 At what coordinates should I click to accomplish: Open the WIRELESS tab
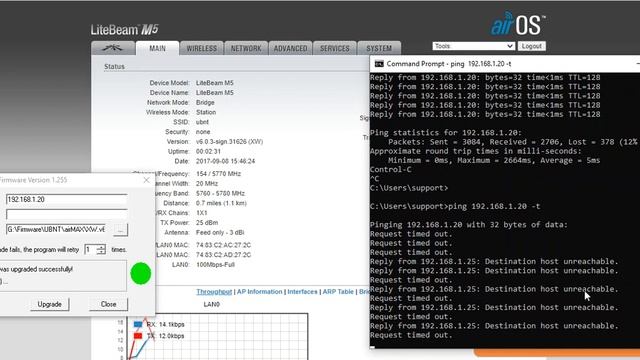(202, 48)
